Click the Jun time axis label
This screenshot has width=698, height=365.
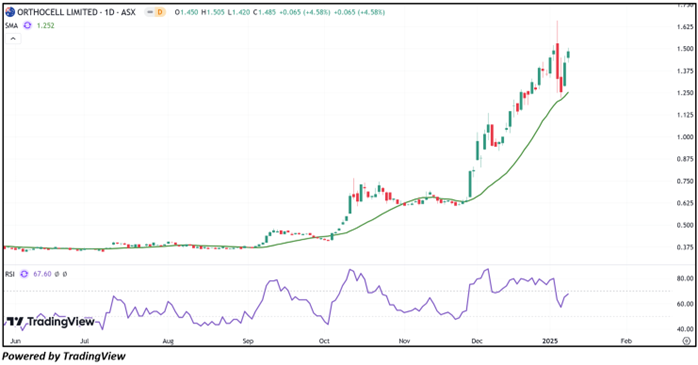pyautogui.click(x=15, y=341)
